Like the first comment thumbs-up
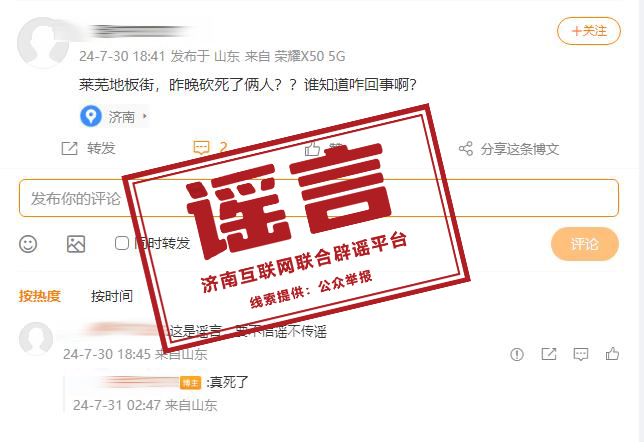Image resolution: width=644 pixels, height=442 pixels. tap(612, 353)
